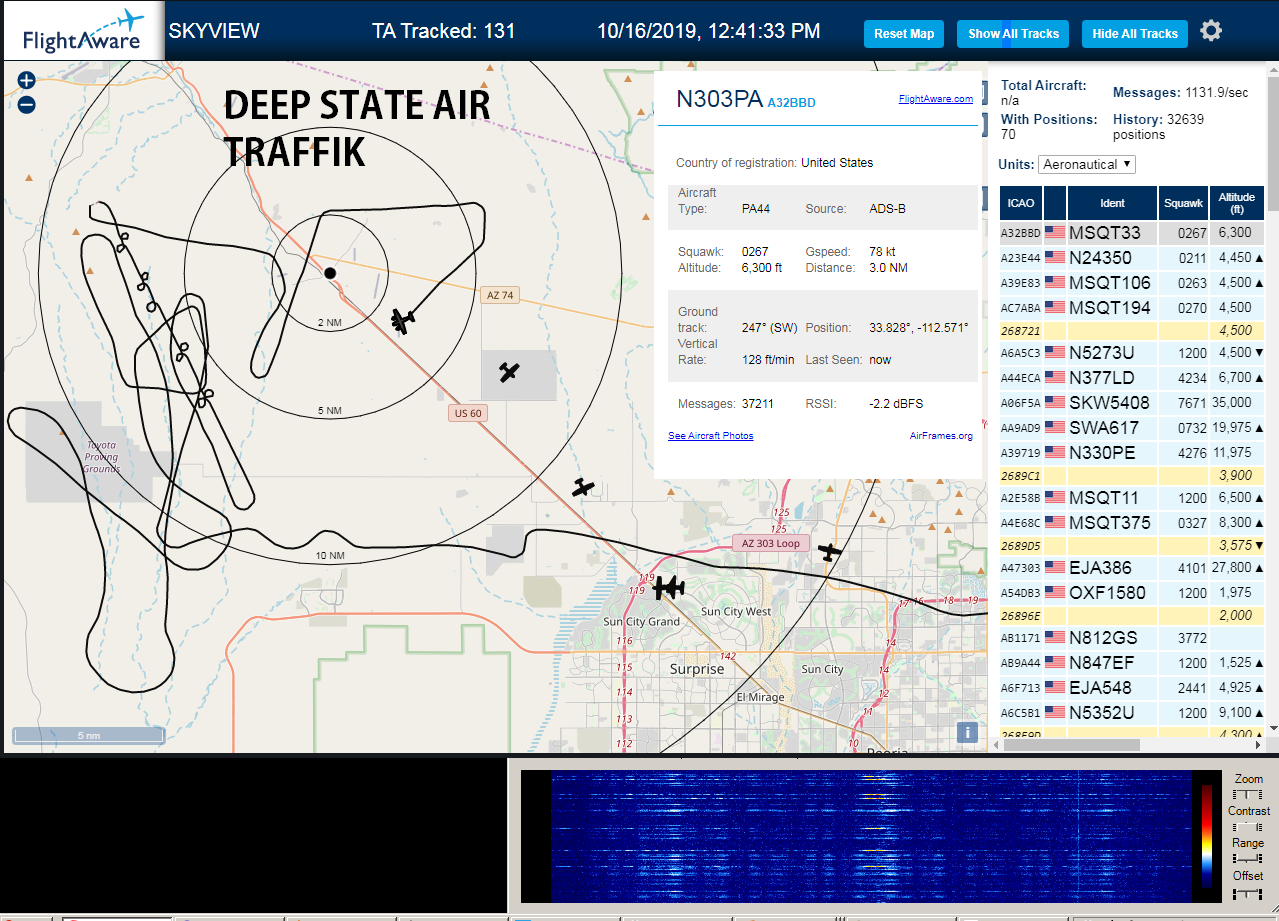This screenshot has width=1279, height=921.
Task: Select the MSQT106 aircraft row
Action: pyautogui.click(x=1132, y=283)
